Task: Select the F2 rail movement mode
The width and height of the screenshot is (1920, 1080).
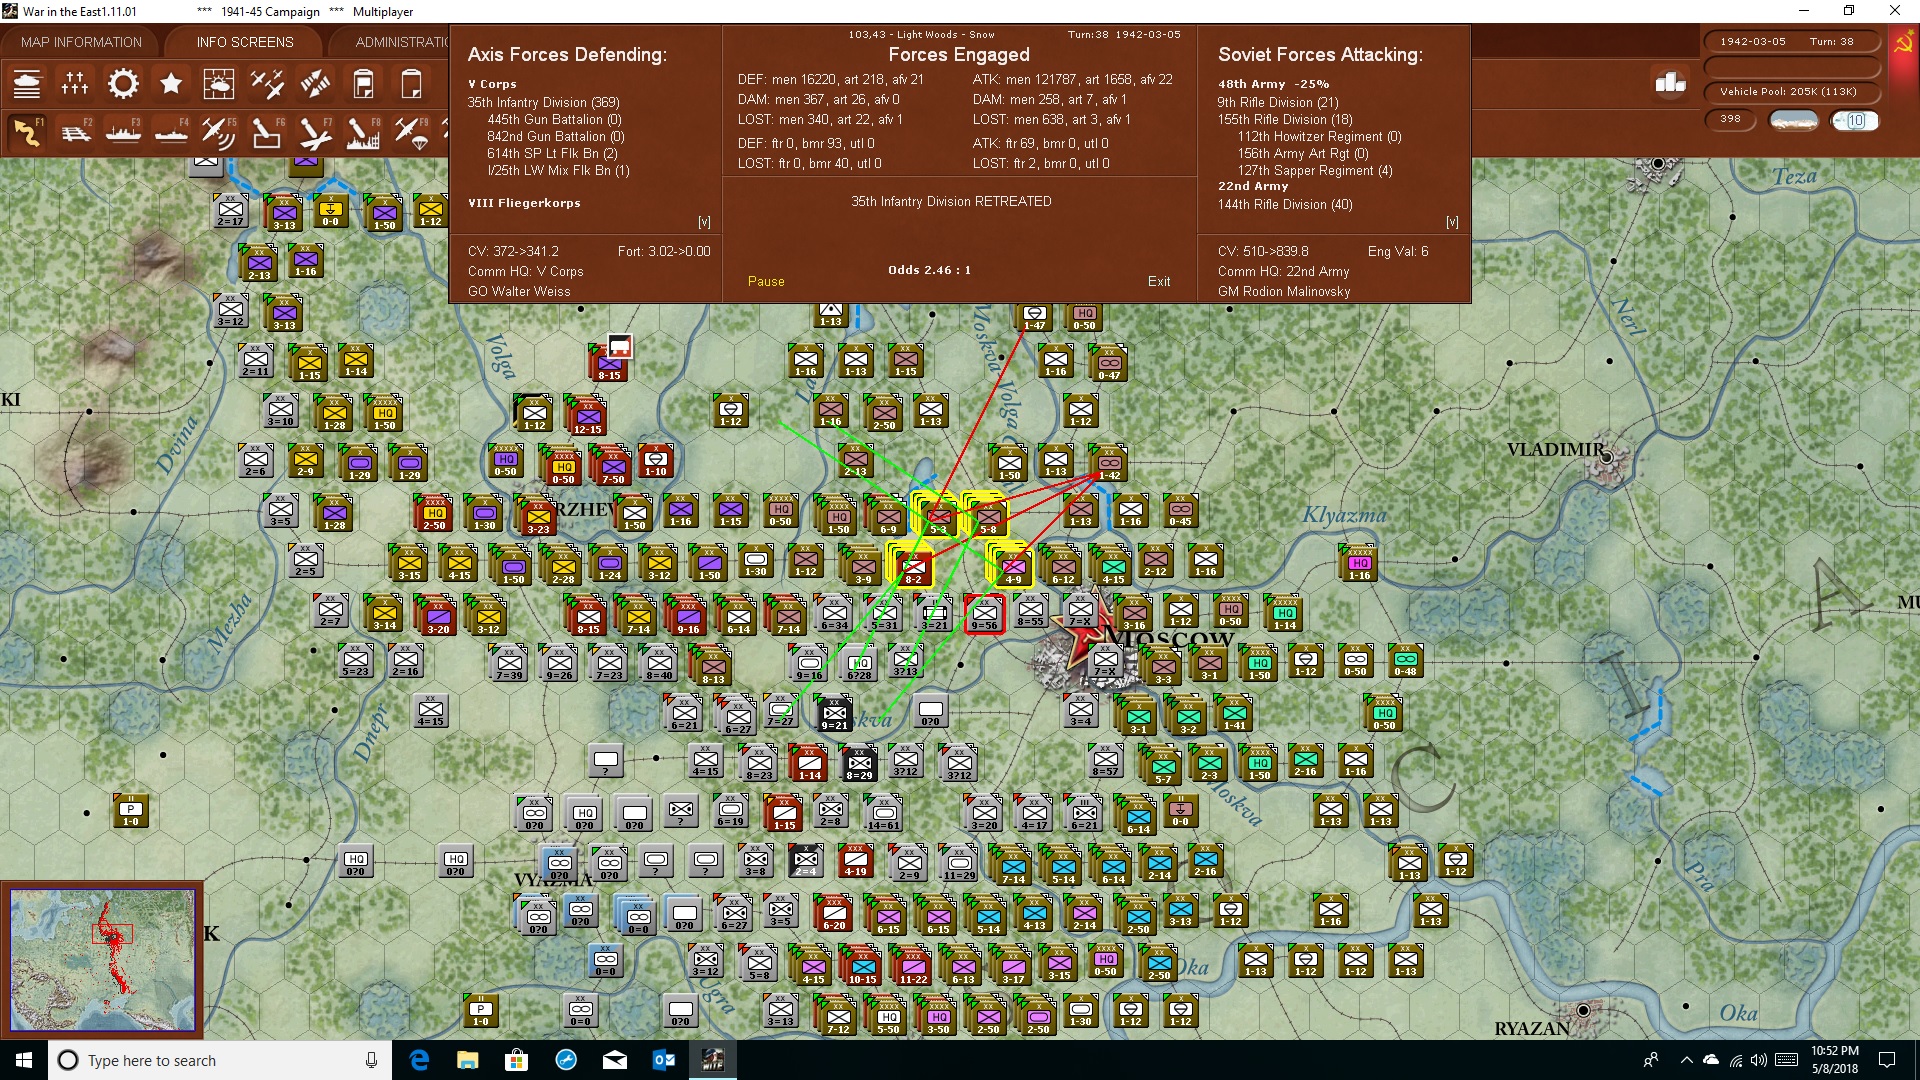Action: [75, 132]
